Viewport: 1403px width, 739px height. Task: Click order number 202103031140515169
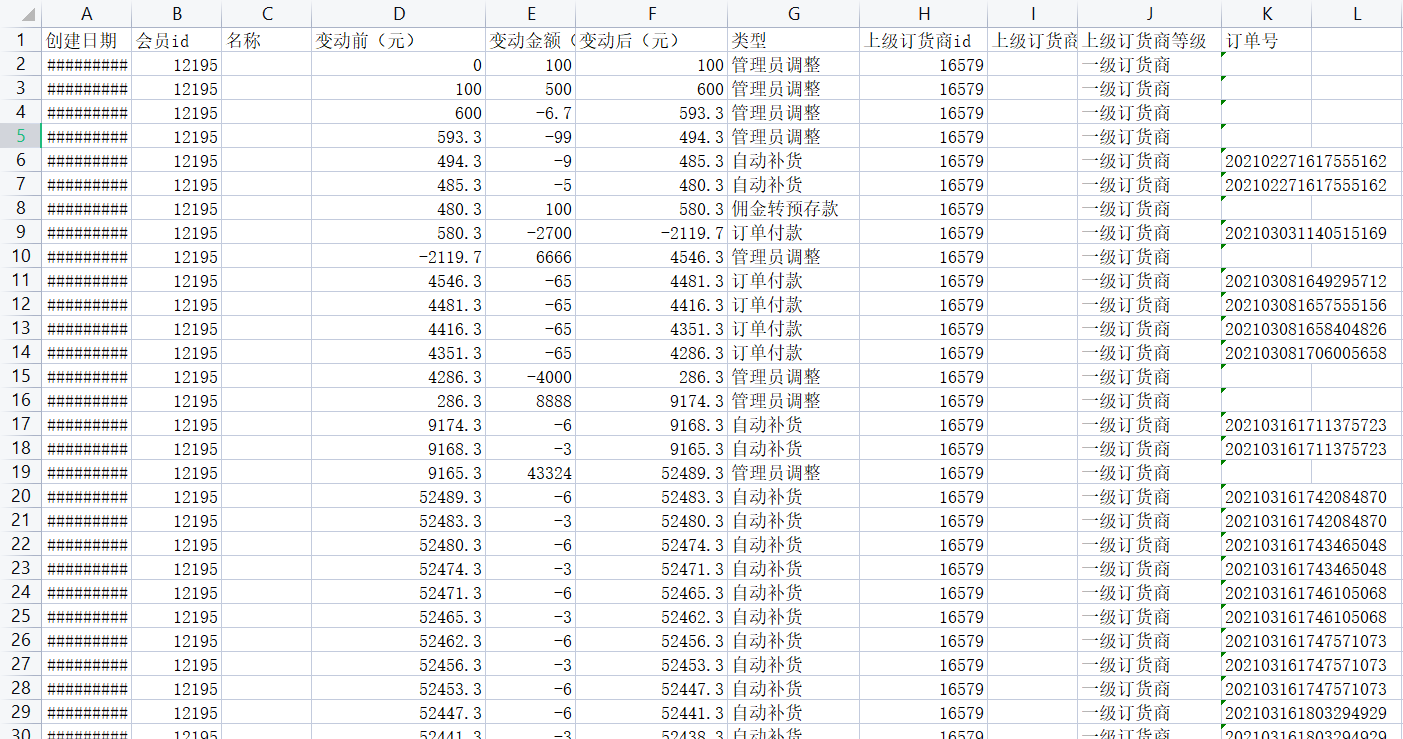[1305, 233]
